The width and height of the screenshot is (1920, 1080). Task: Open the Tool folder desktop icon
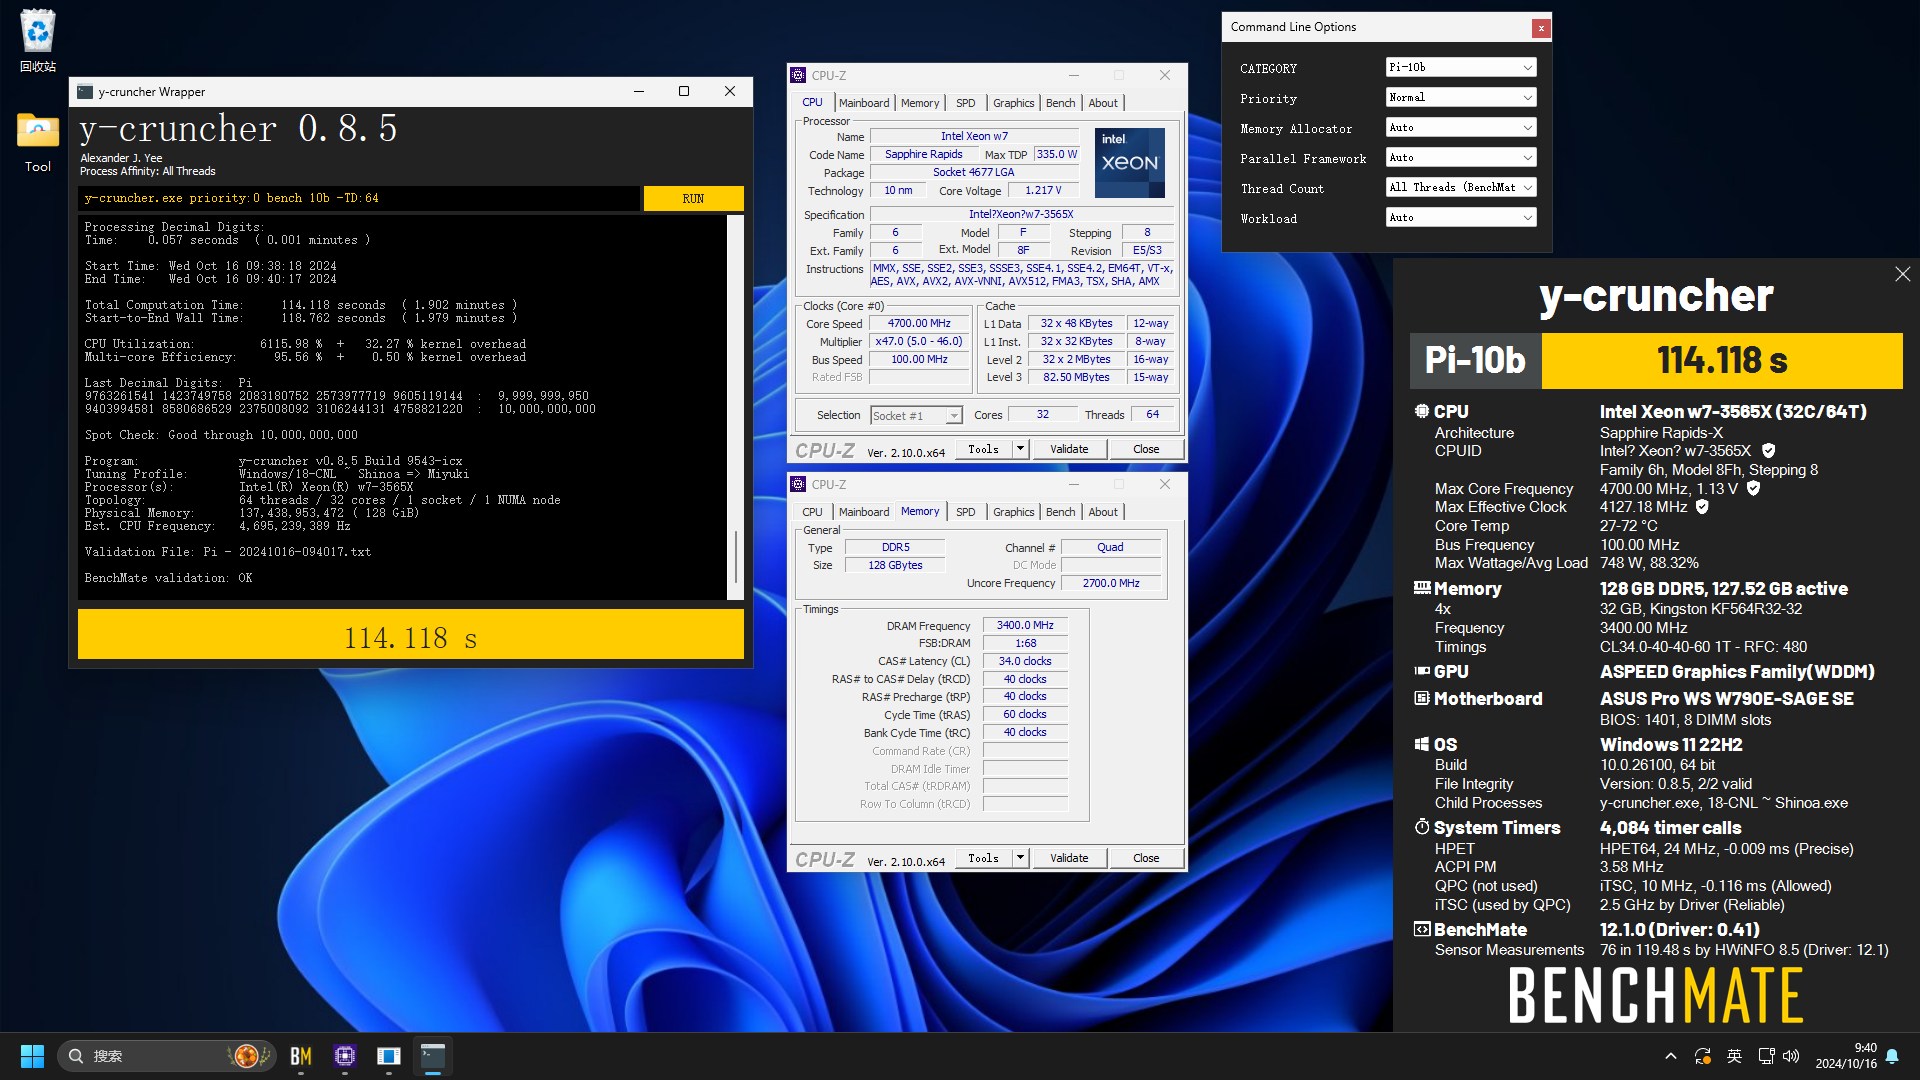(38, 142)
